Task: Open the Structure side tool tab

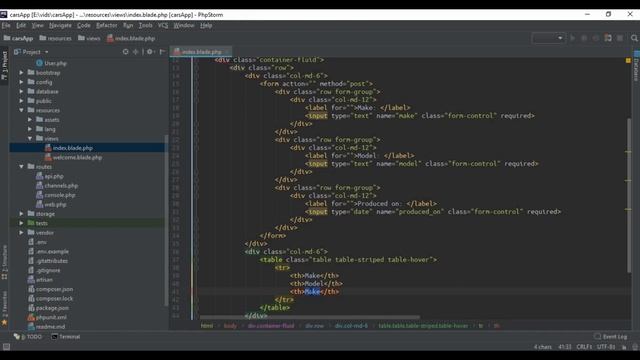Action: (x=4, y=262)
